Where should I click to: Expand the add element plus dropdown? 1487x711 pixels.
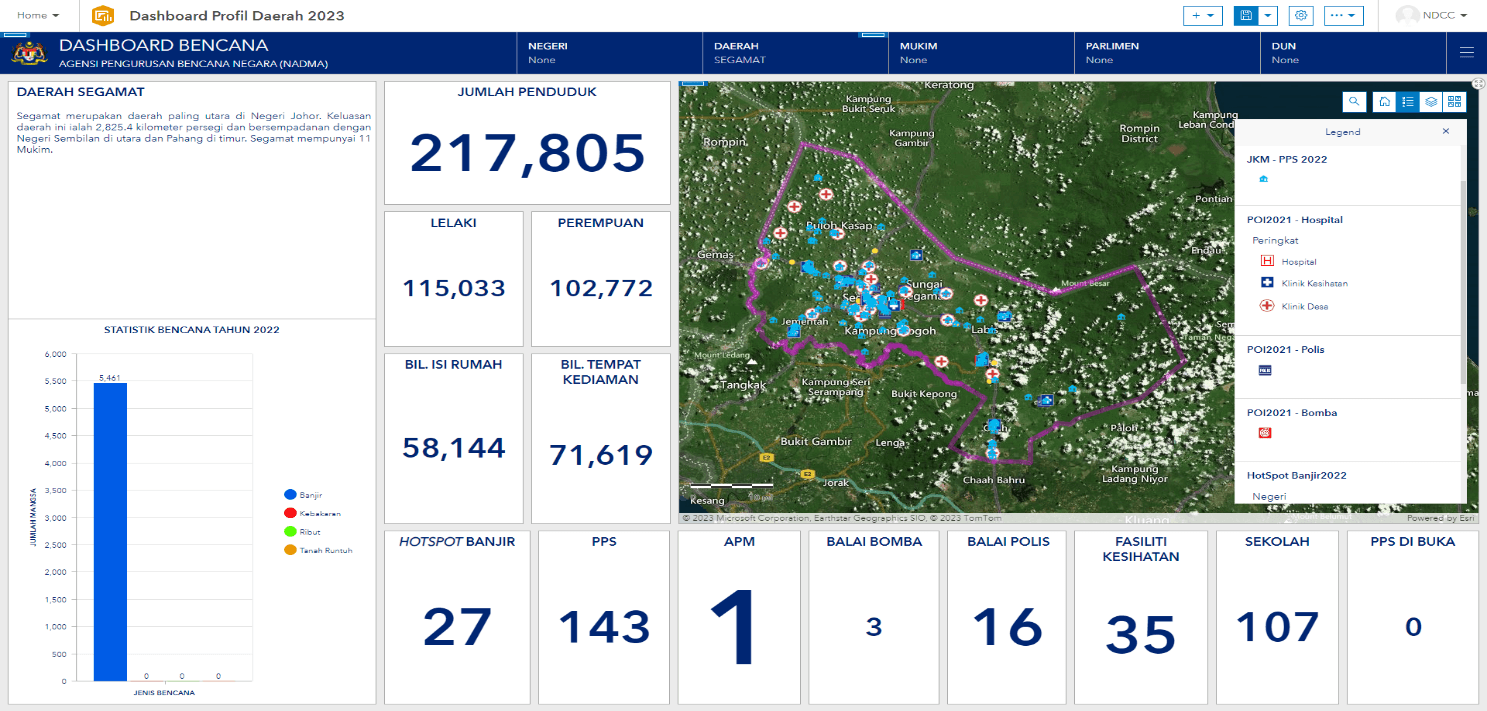(1203, 15)
